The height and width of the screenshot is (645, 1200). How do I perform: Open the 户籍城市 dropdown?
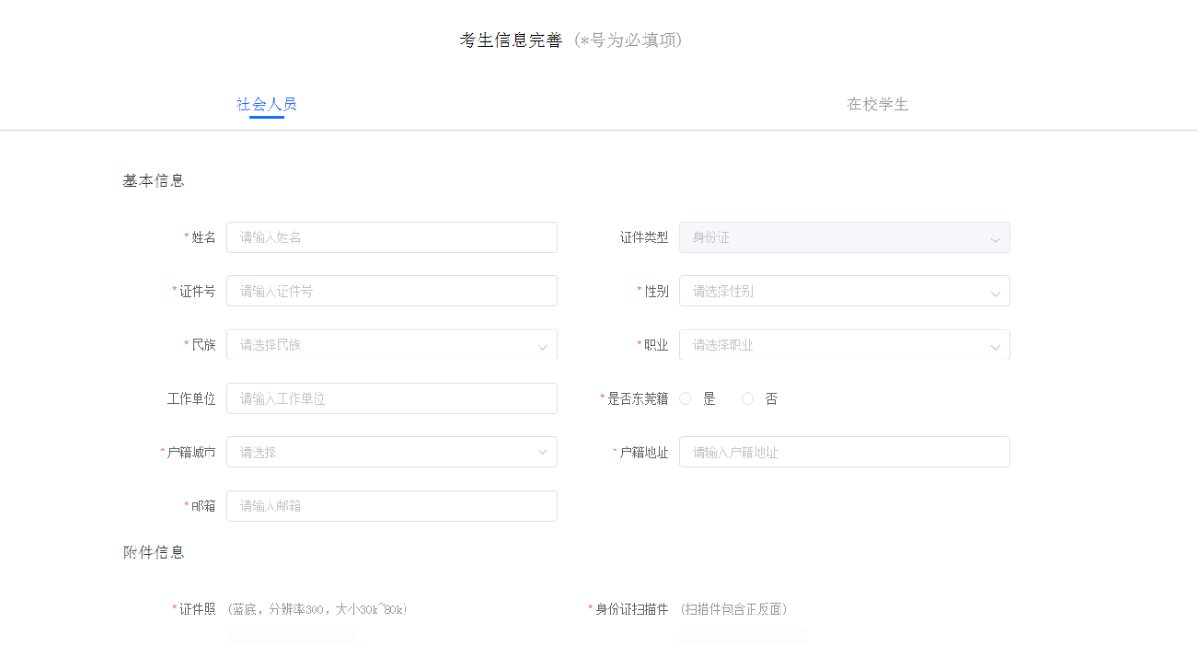point(391,452)
